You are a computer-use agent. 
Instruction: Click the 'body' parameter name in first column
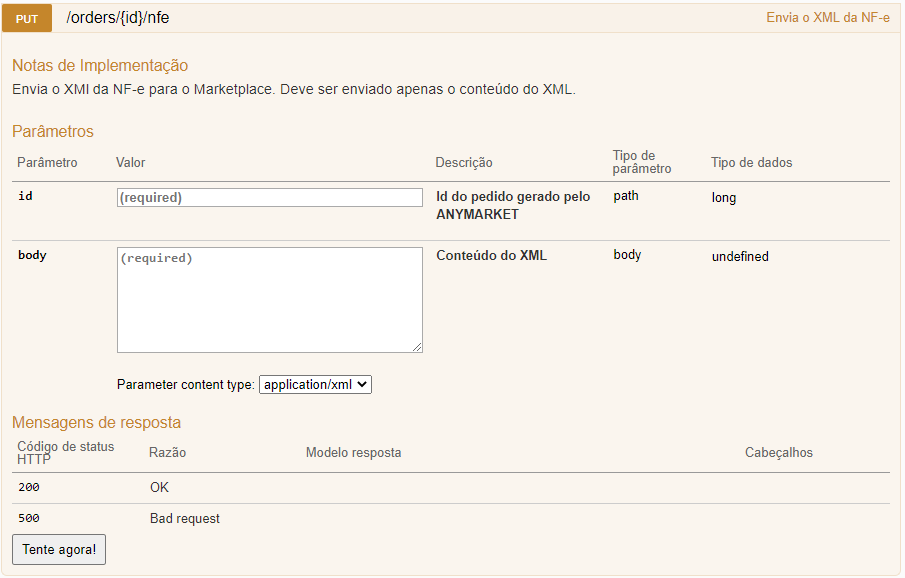(x=32, y=255)
